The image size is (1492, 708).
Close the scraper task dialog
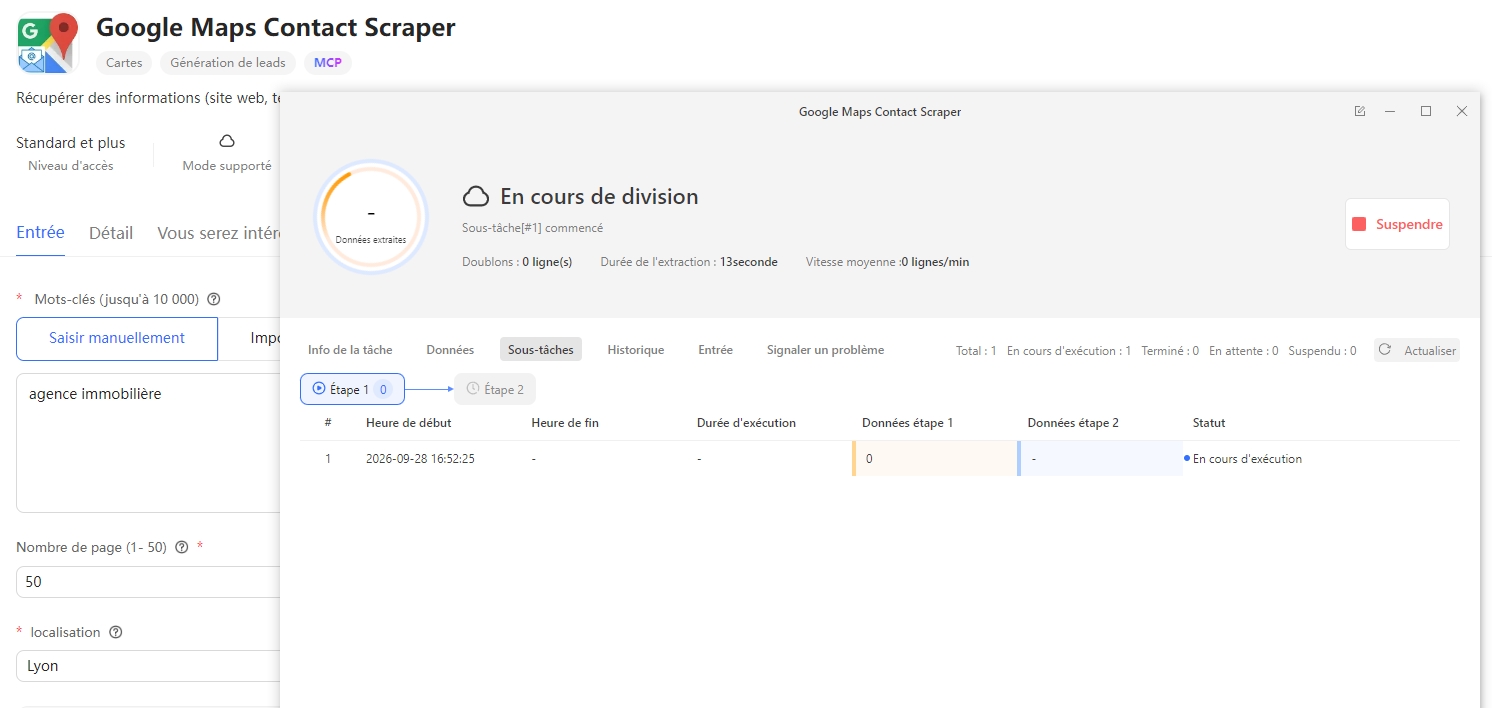point(1462,111)
